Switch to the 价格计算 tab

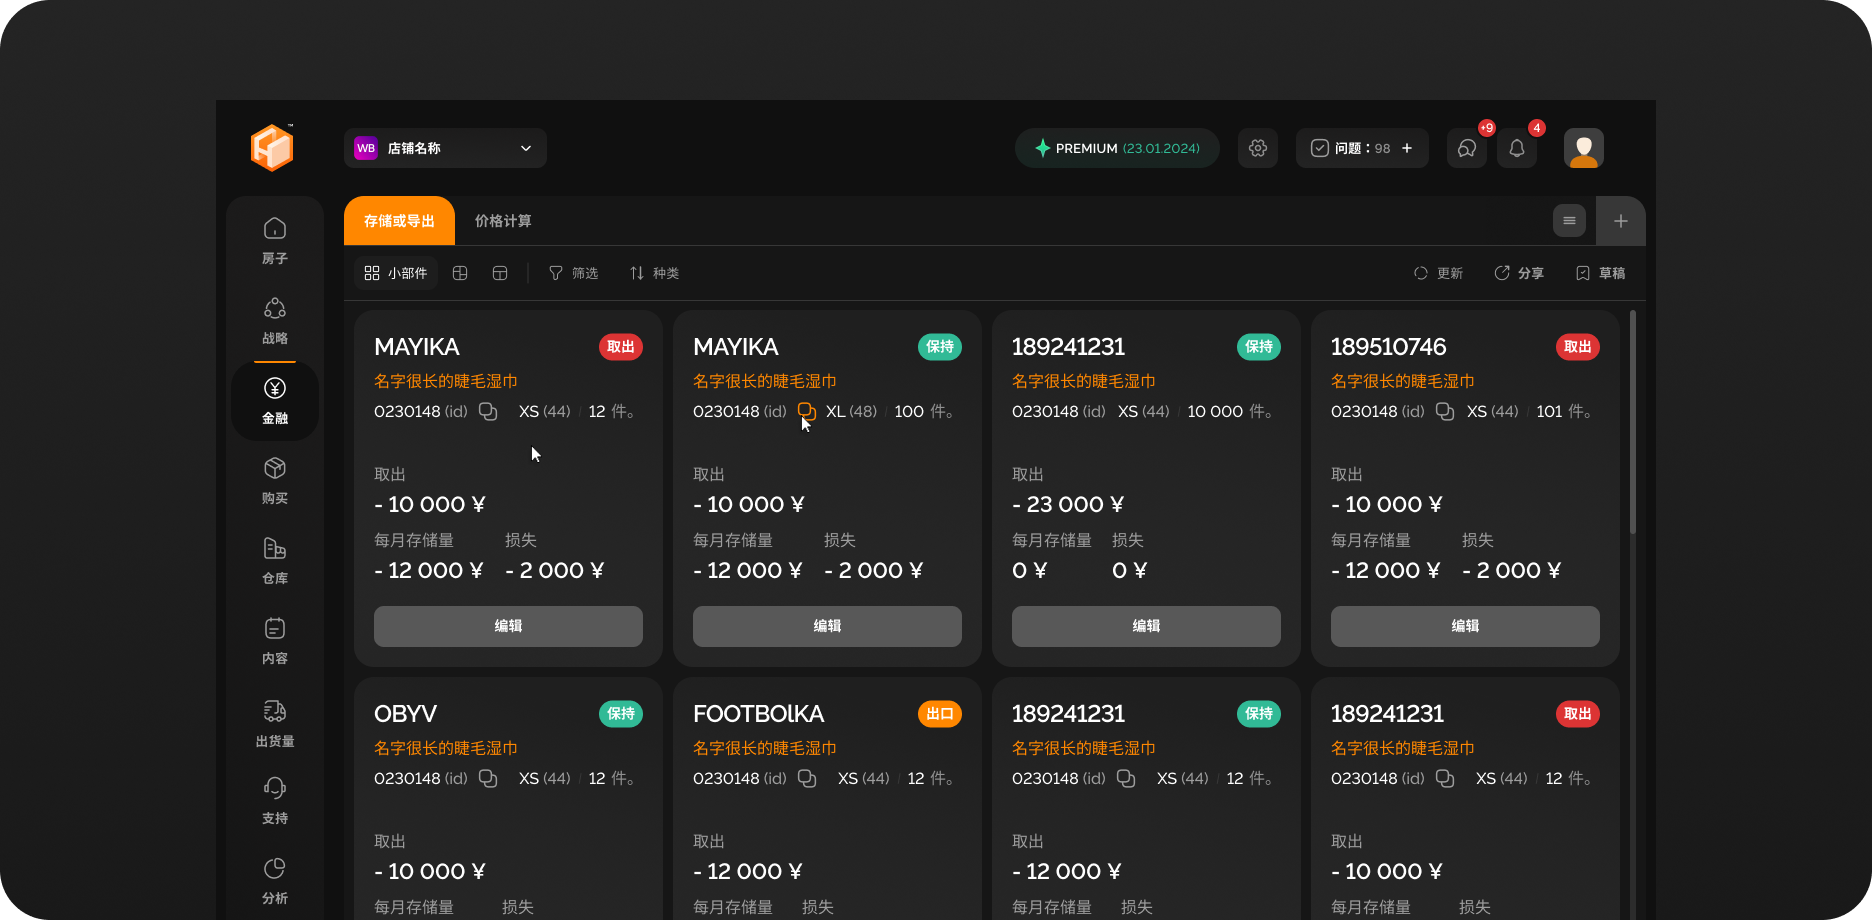pos(503,221)
